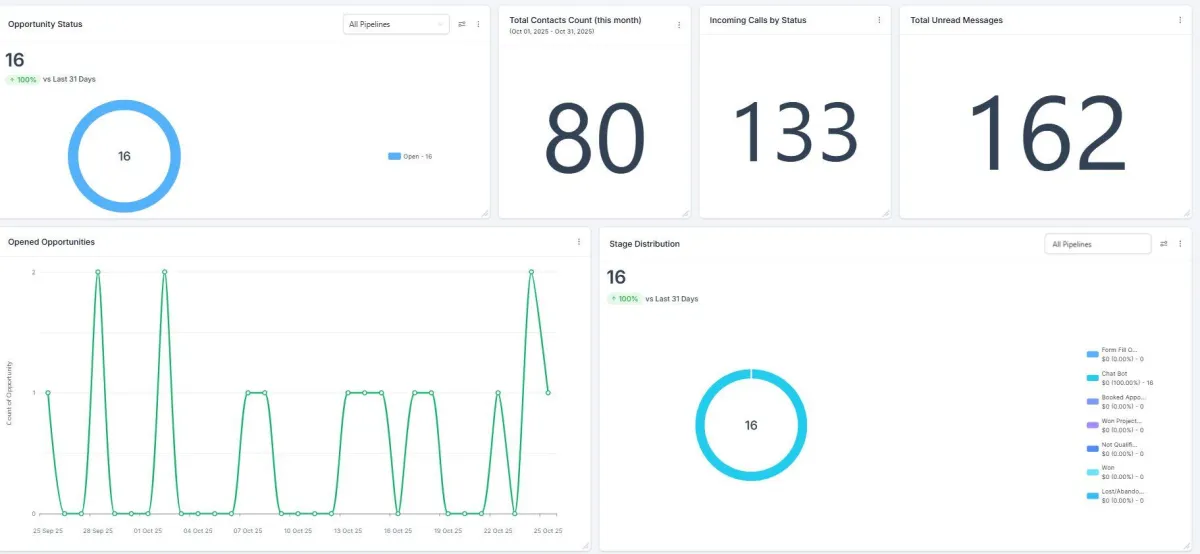Click the Not Qualifi... legend label
The height and width of the screenshot is (554, 1200).
pyautogui.click(x=1119, y=444)
